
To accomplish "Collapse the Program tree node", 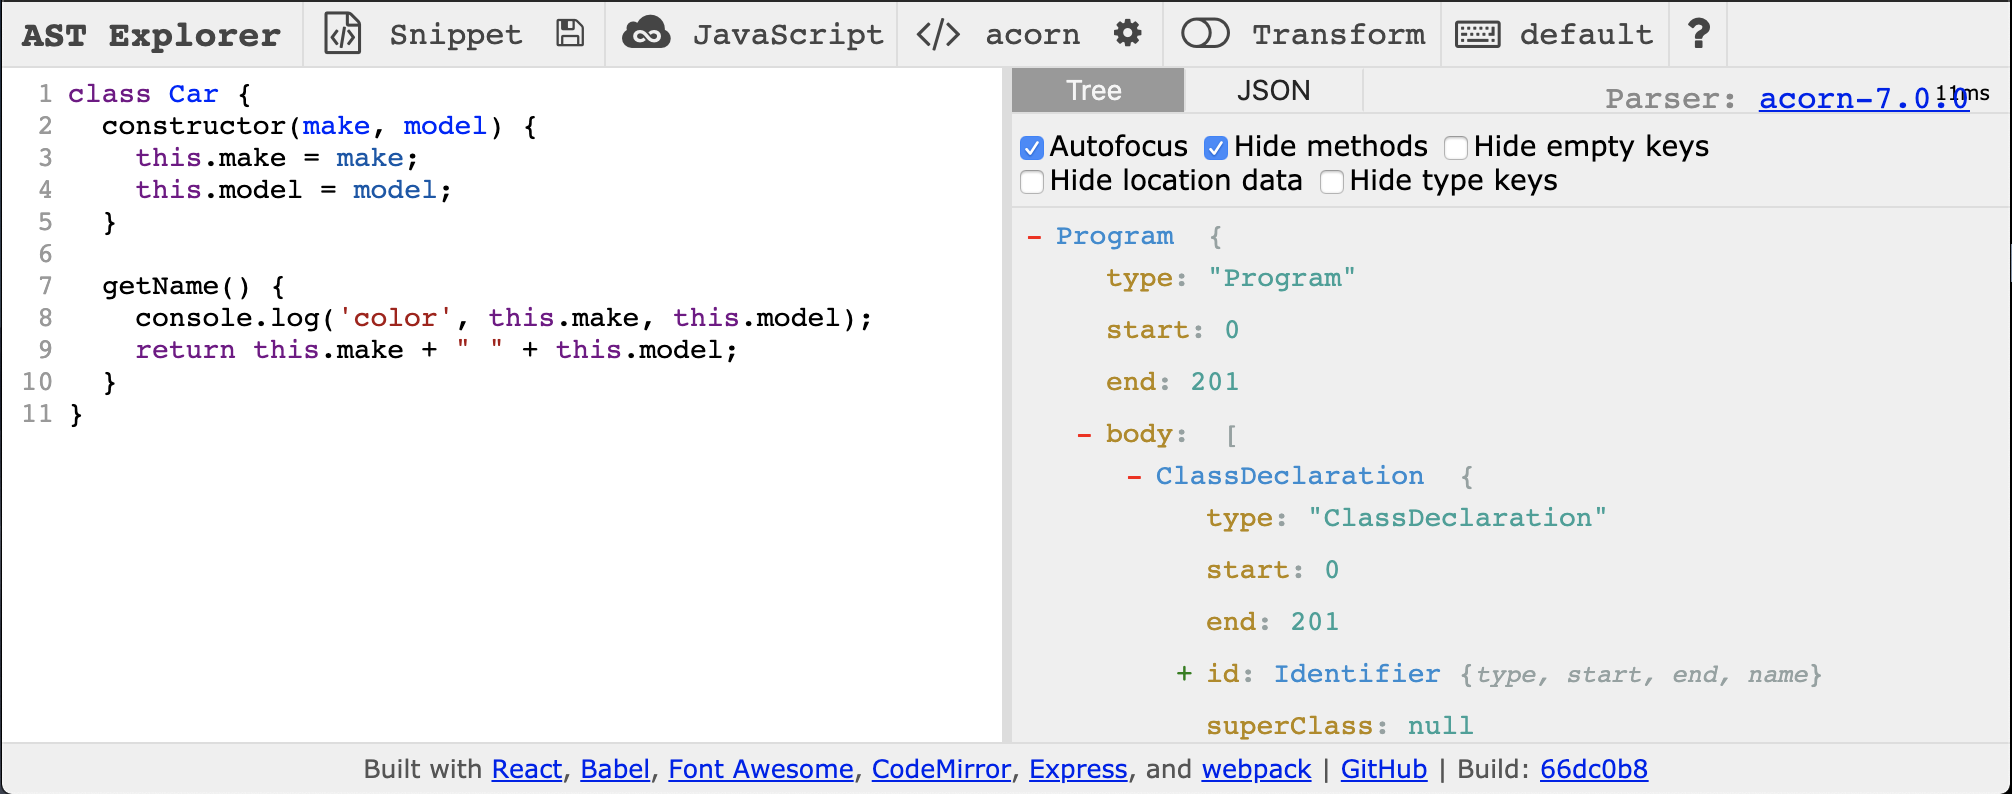I will [1034, 237].
